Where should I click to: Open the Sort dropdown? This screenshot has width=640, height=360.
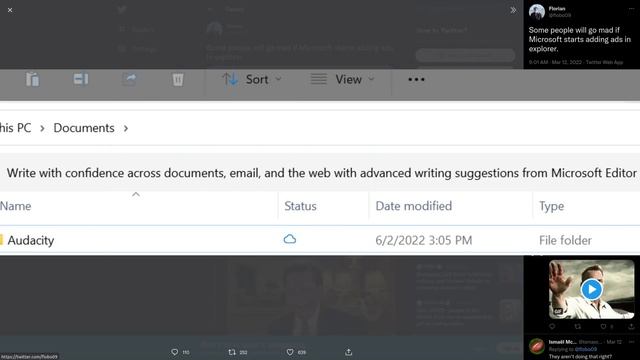[x=251, y=79]
